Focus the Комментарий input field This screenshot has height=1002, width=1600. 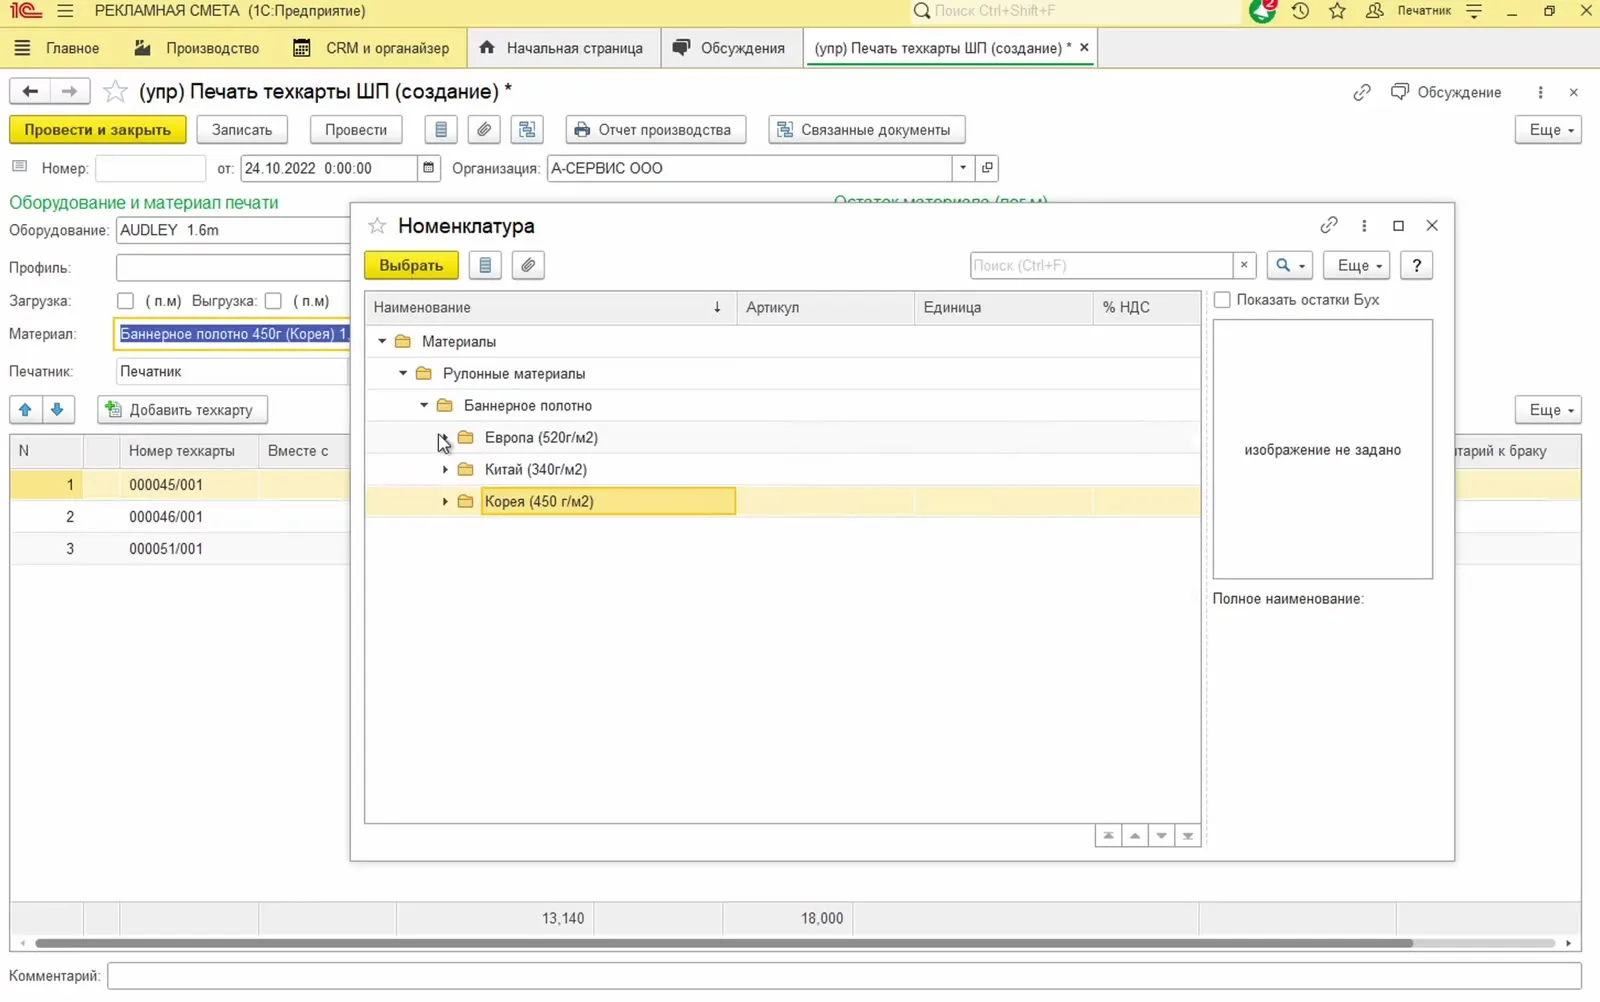point(844,976)
